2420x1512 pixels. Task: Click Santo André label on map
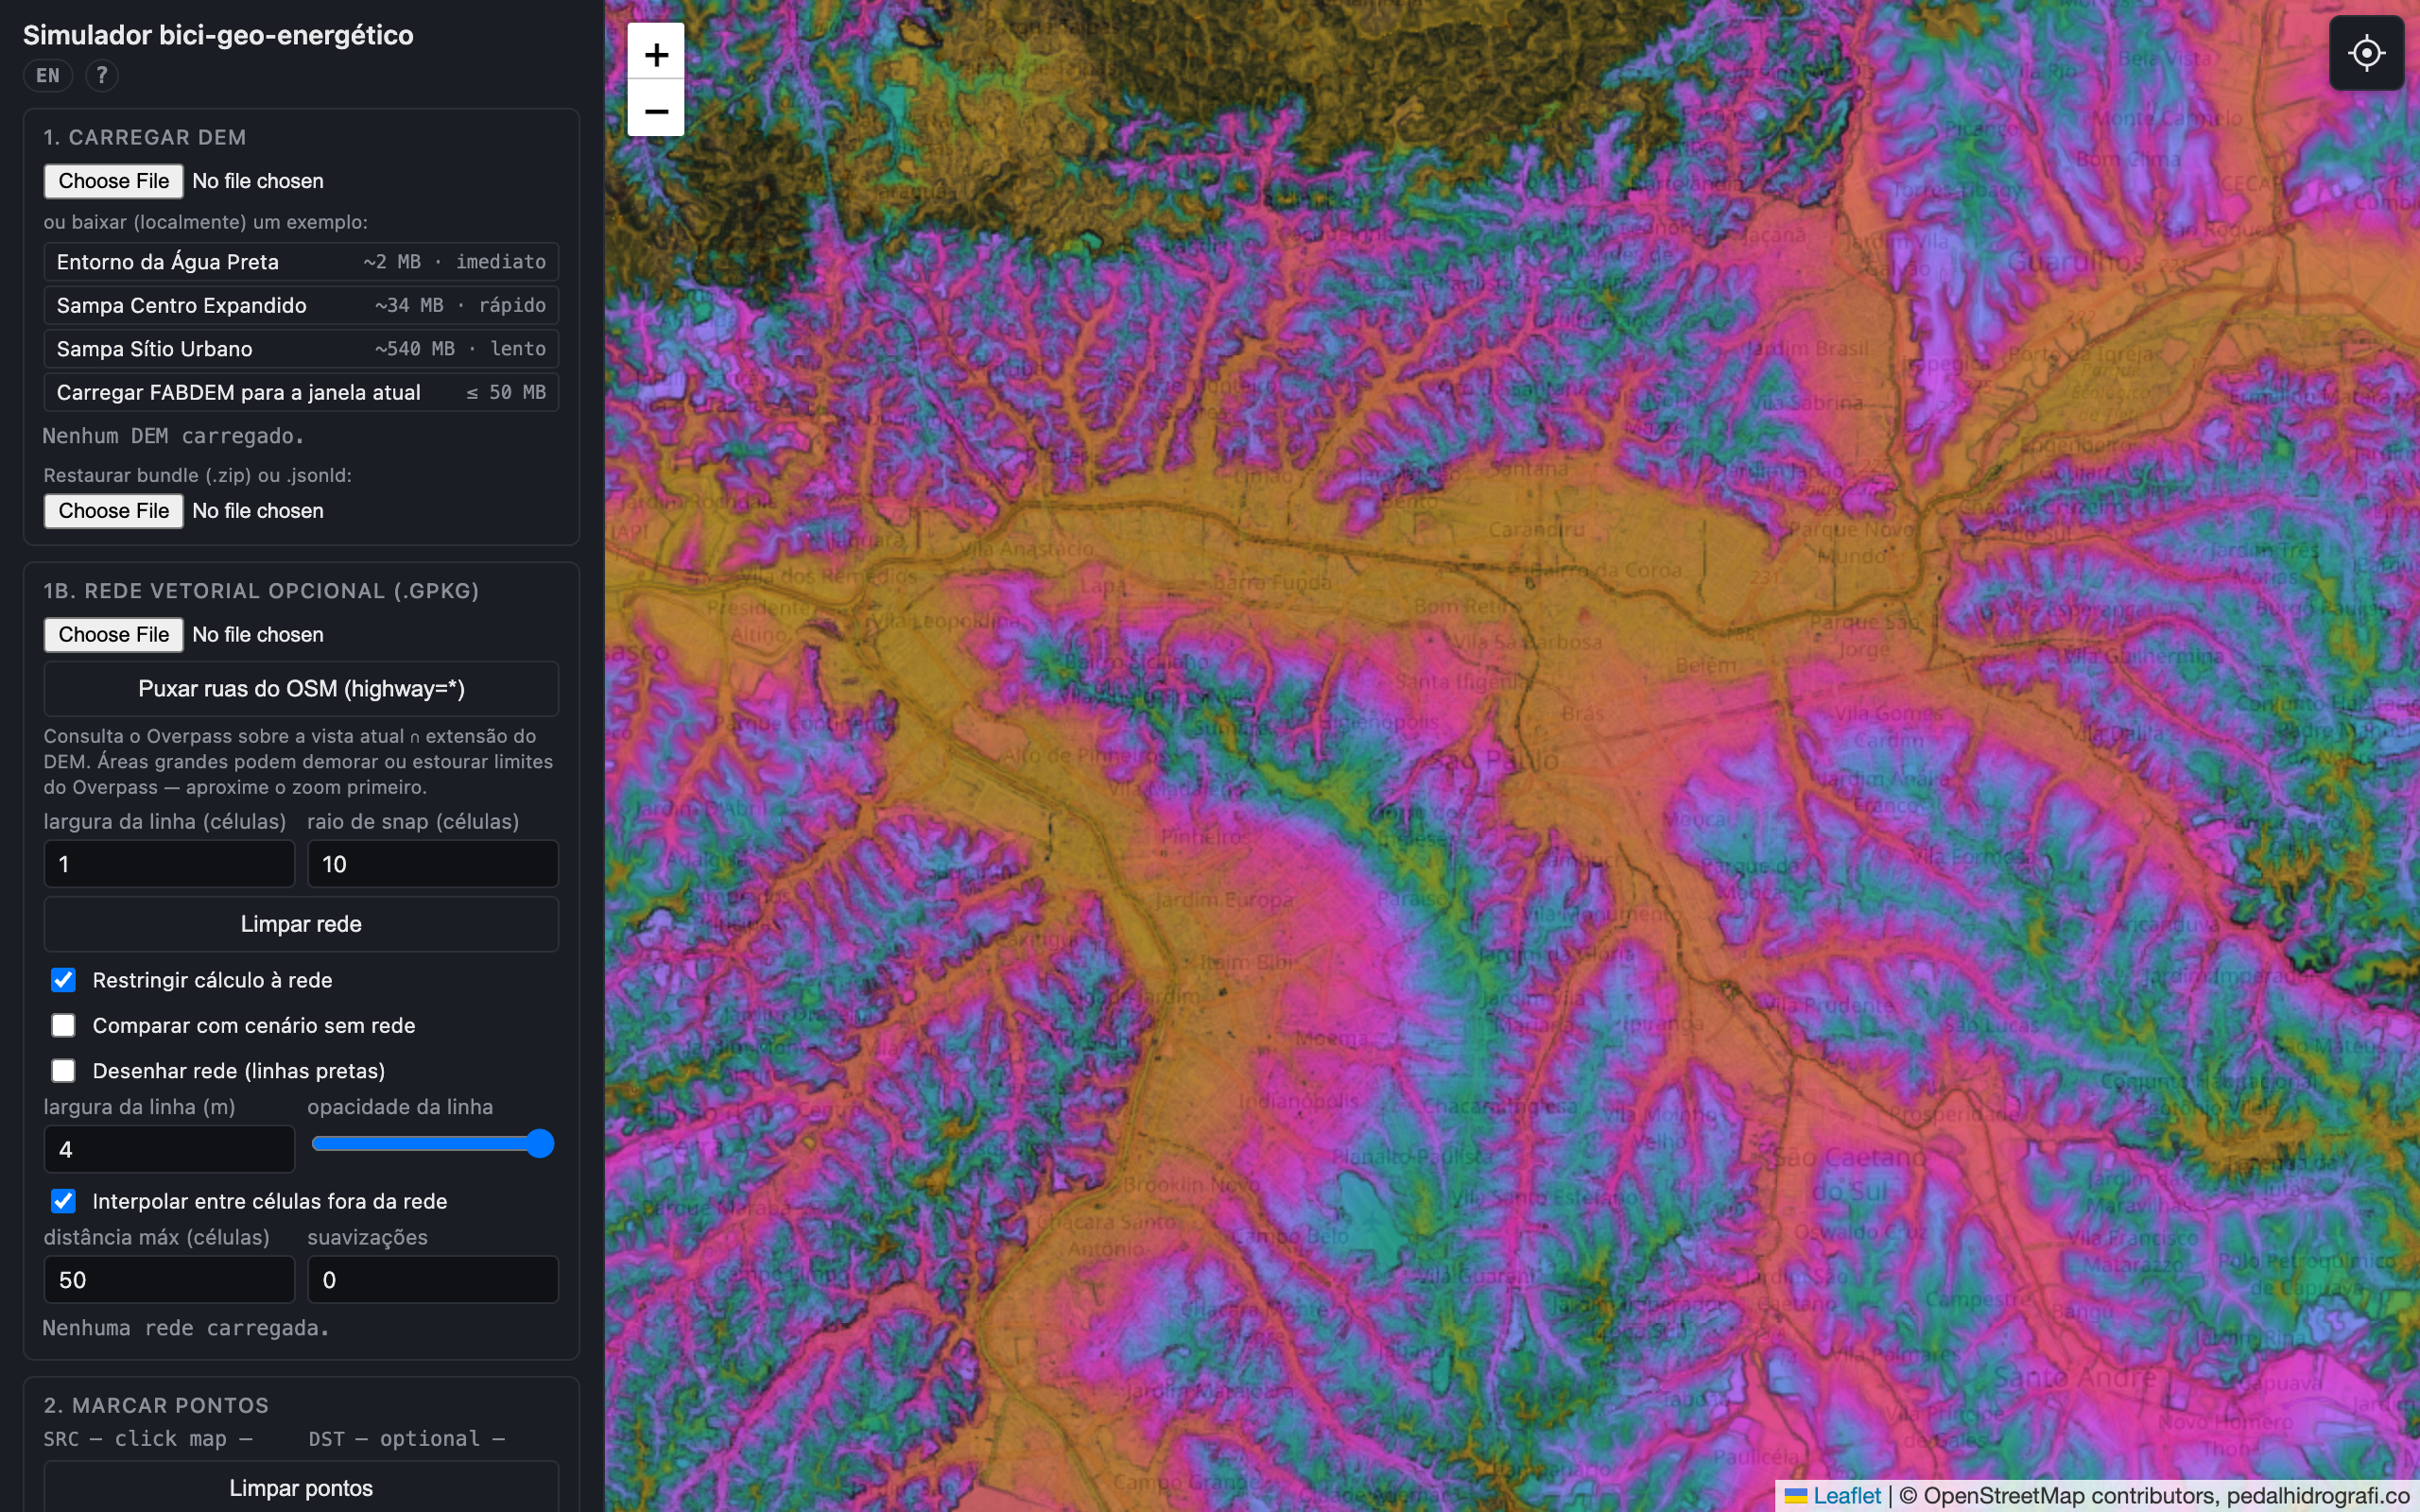pos(2075,1378)
